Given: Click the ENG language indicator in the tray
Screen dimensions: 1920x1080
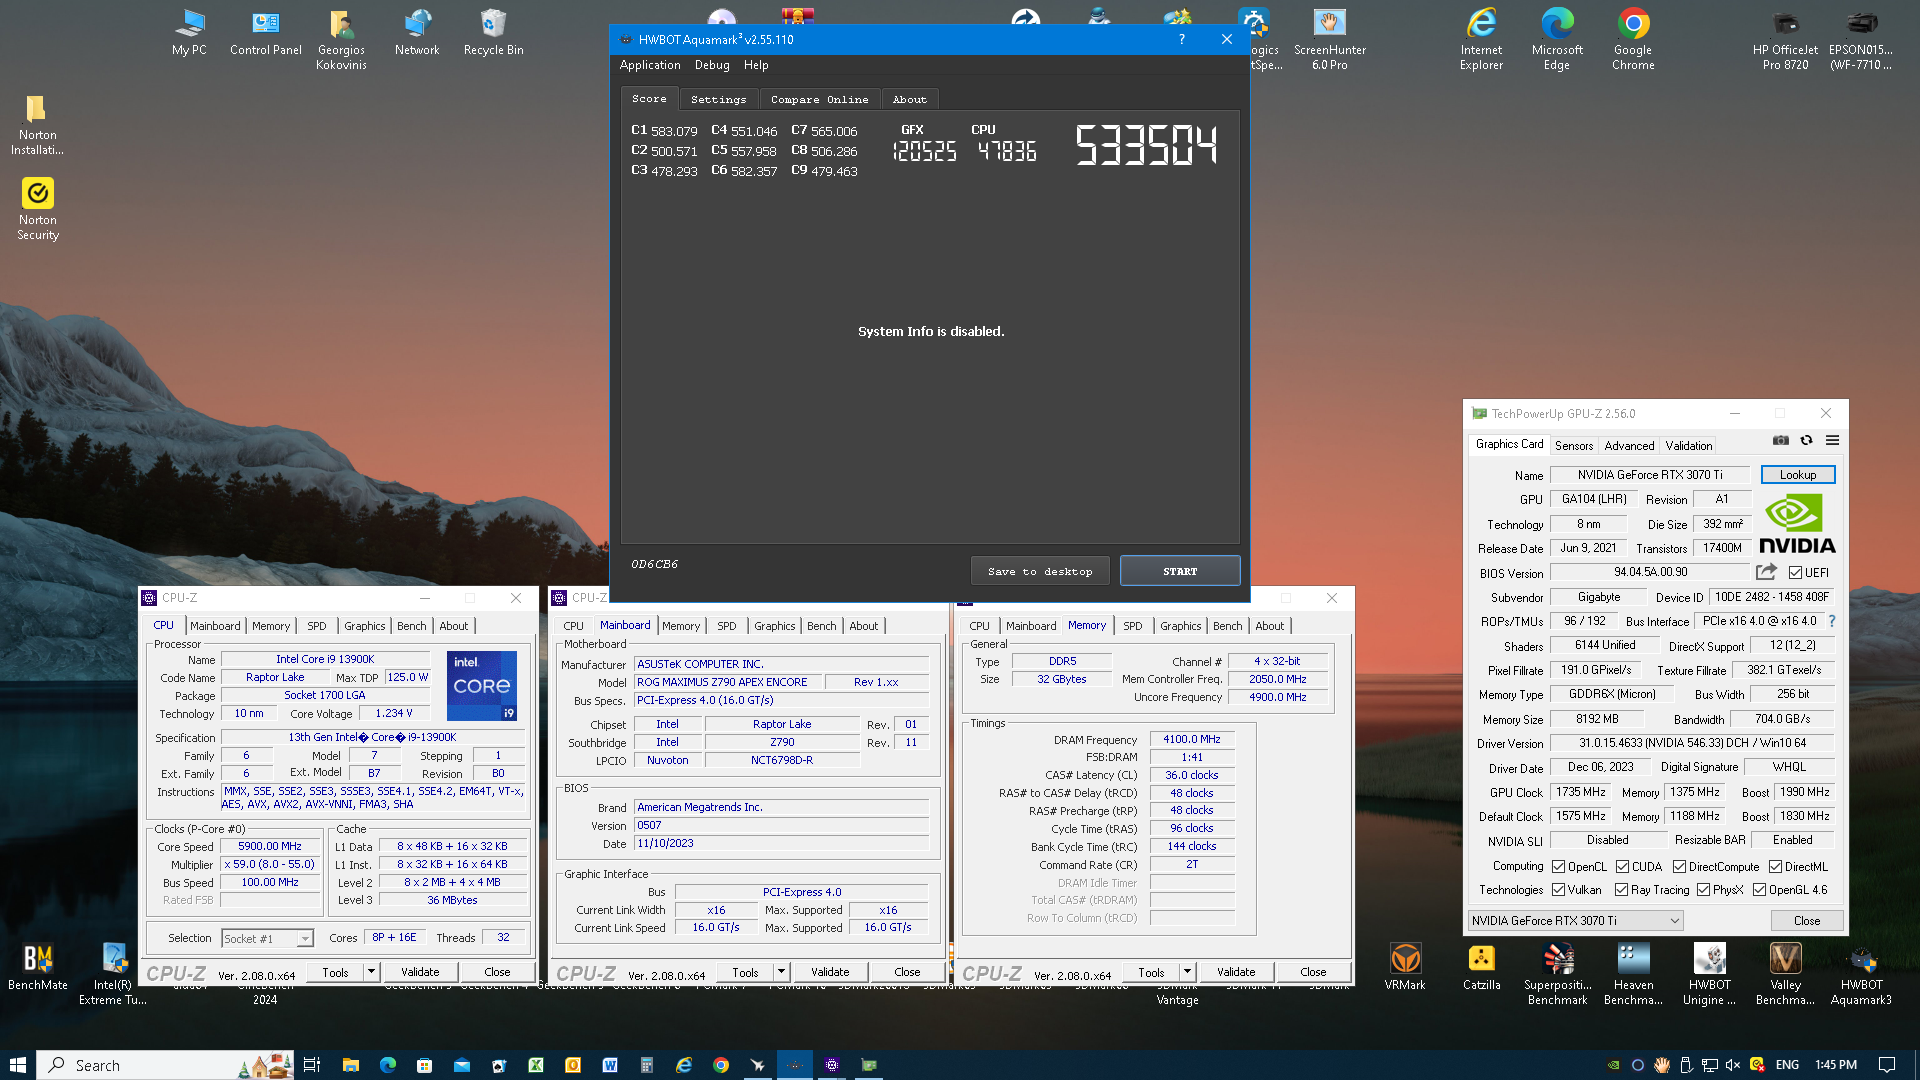Looking at the screenshot, I should coord(1787,1065).
